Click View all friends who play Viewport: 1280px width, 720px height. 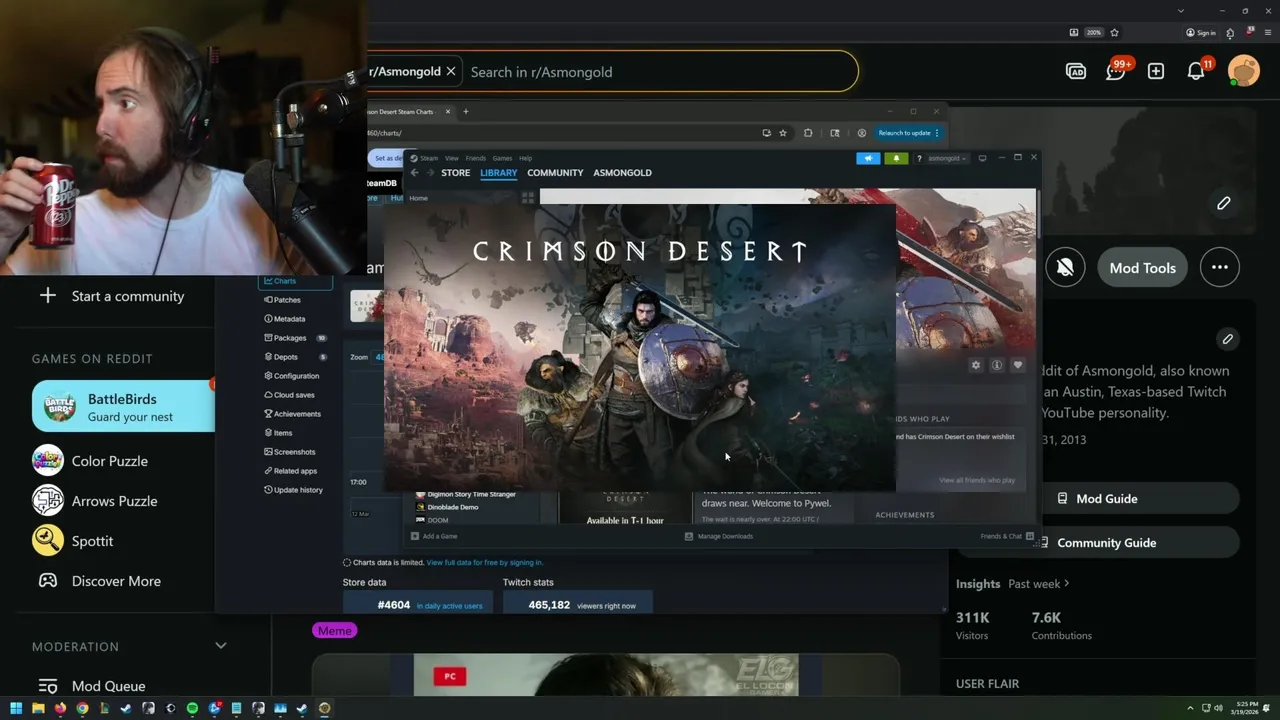coord(977,480)
